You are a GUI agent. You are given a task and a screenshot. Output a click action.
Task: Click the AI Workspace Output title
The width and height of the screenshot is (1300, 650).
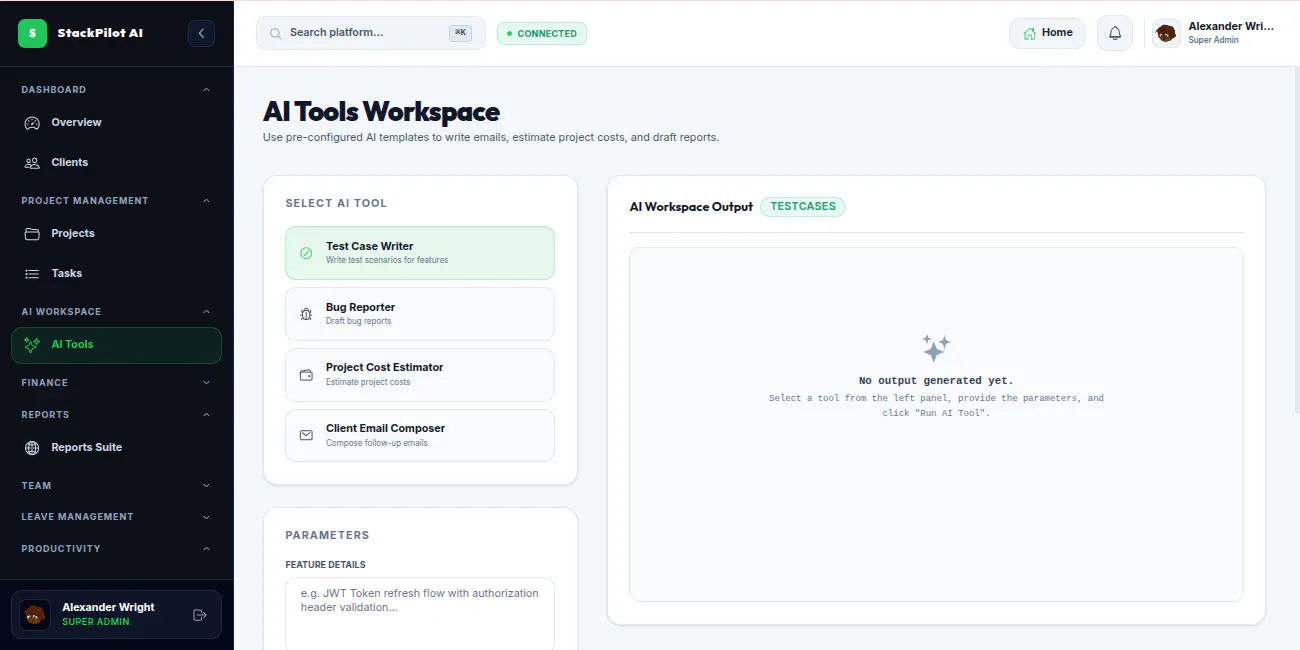[x=691, y=207]
